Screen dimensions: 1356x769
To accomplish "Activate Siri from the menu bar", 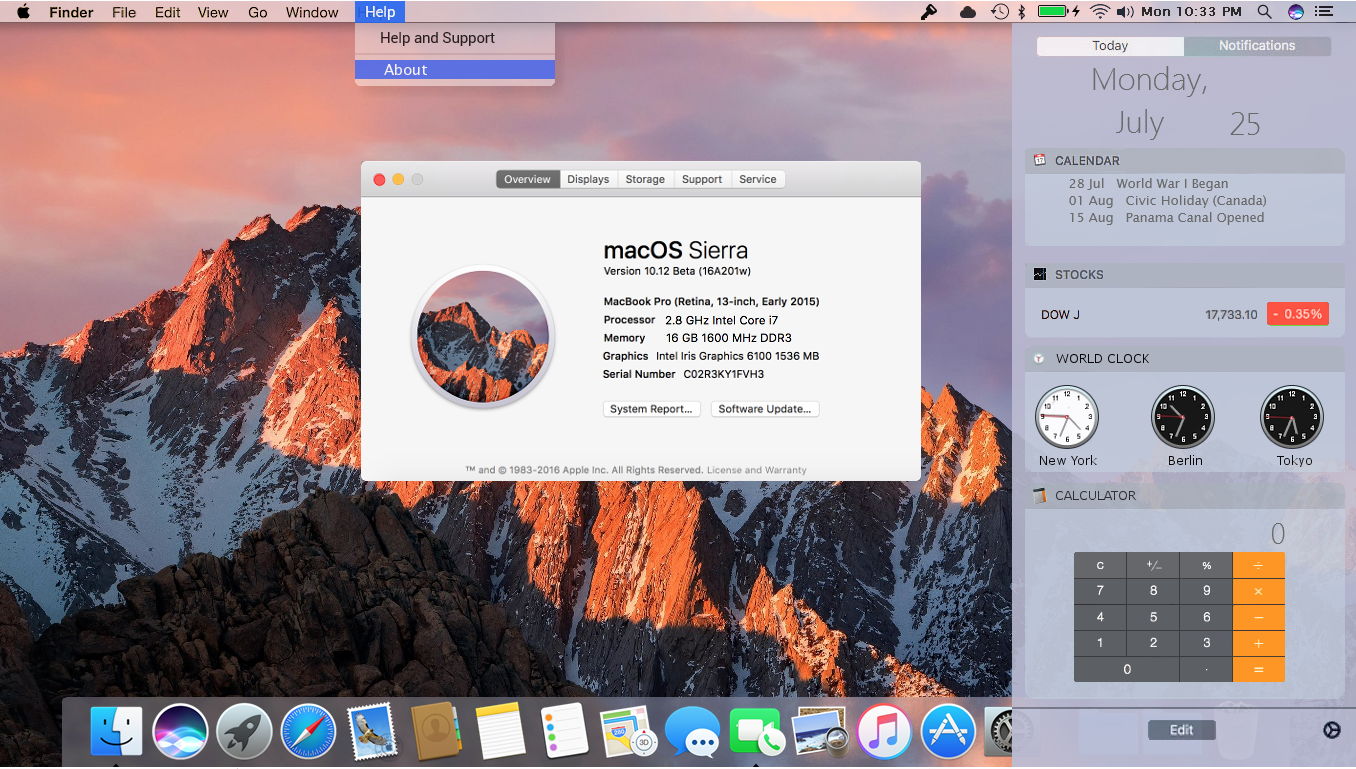I will [1296, 12].
